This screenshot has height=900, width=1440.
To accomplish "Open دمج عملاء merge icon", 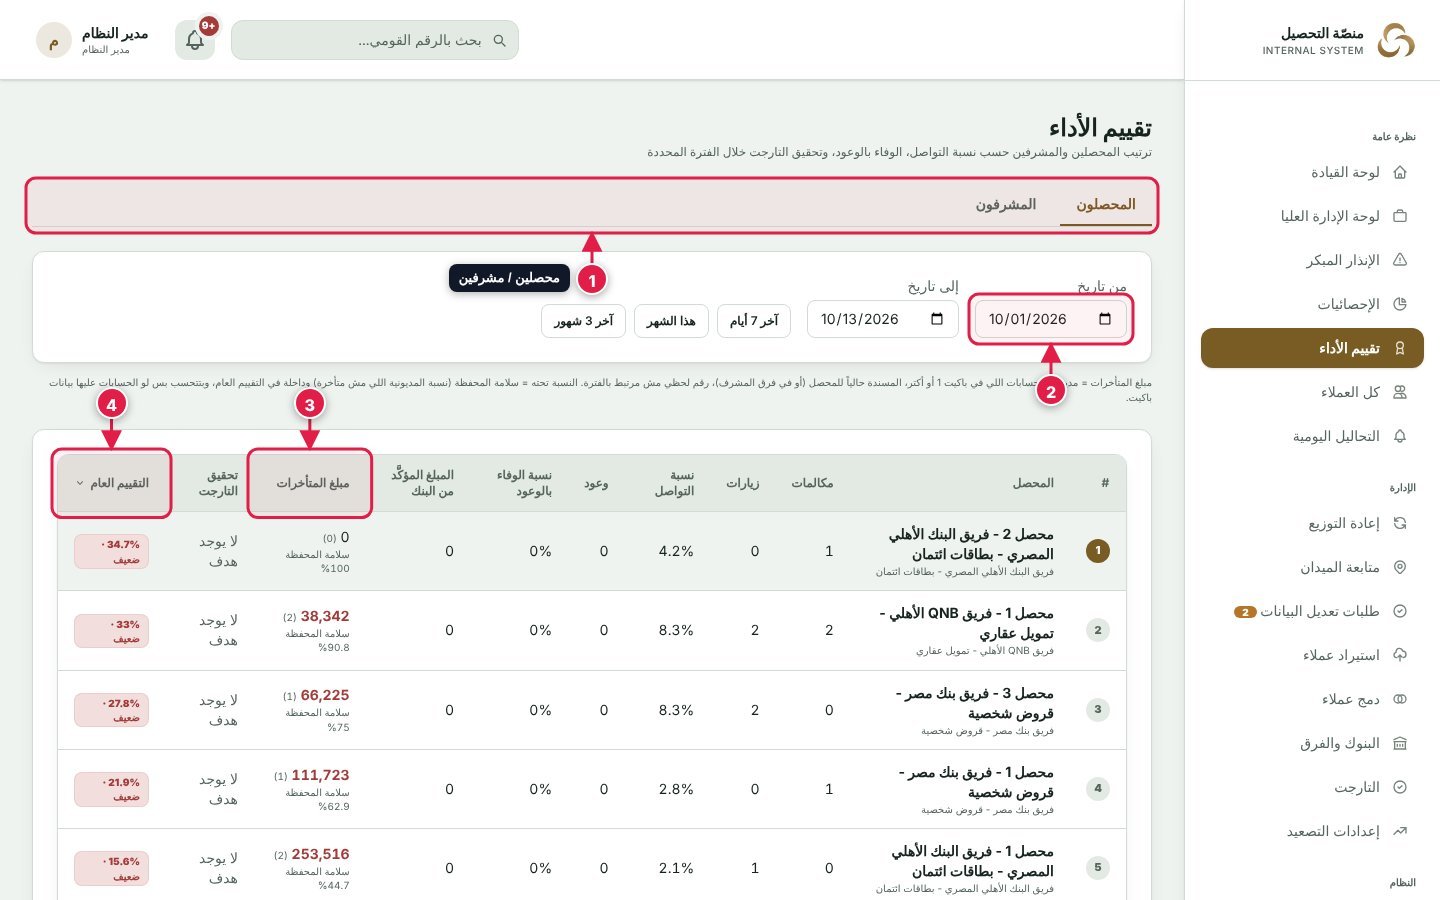I will point(1400,699).
